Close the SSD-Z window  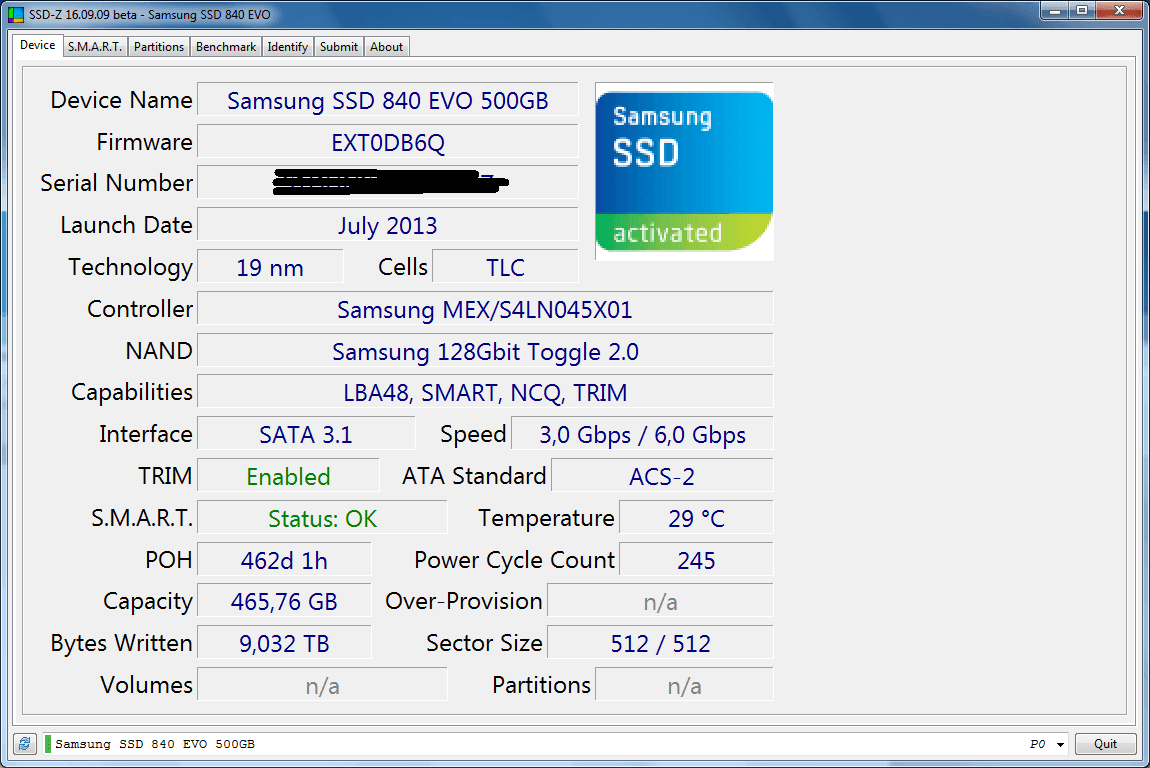[x=1119, y=11]
